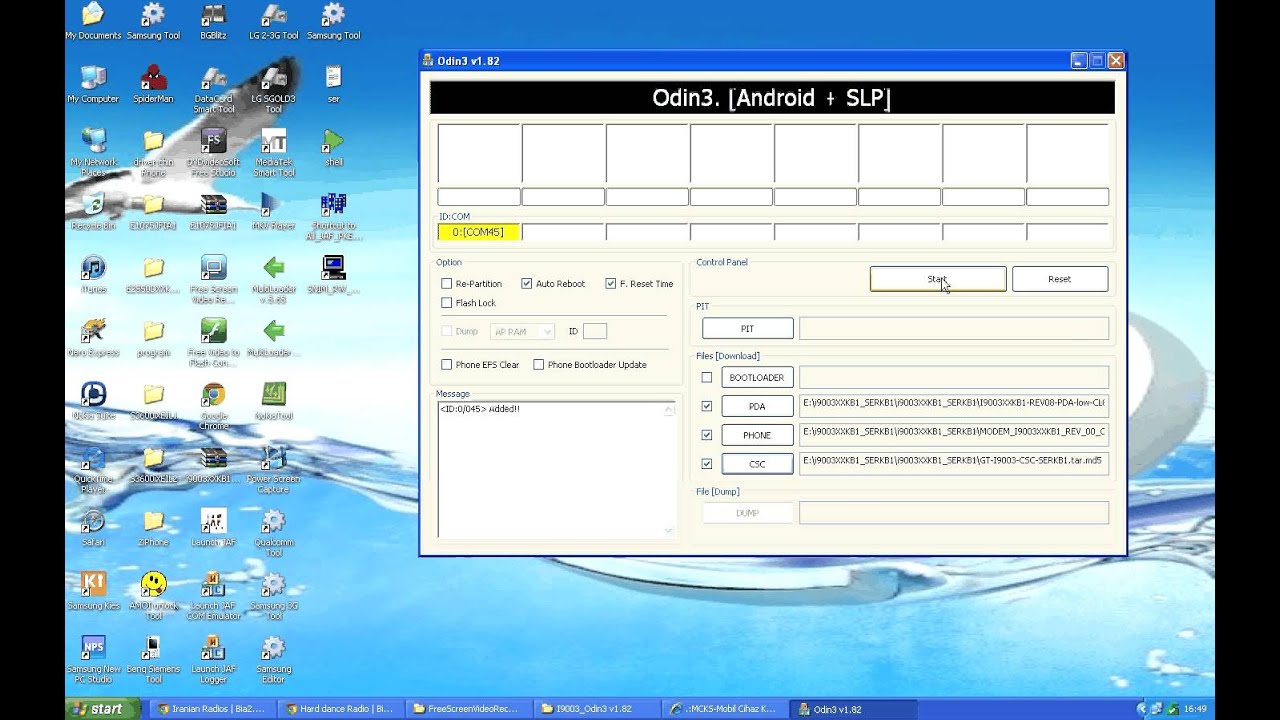The image size is (1280, 720).
Task: Enable the Flash Lock checkbox
Action: (447, 303)
